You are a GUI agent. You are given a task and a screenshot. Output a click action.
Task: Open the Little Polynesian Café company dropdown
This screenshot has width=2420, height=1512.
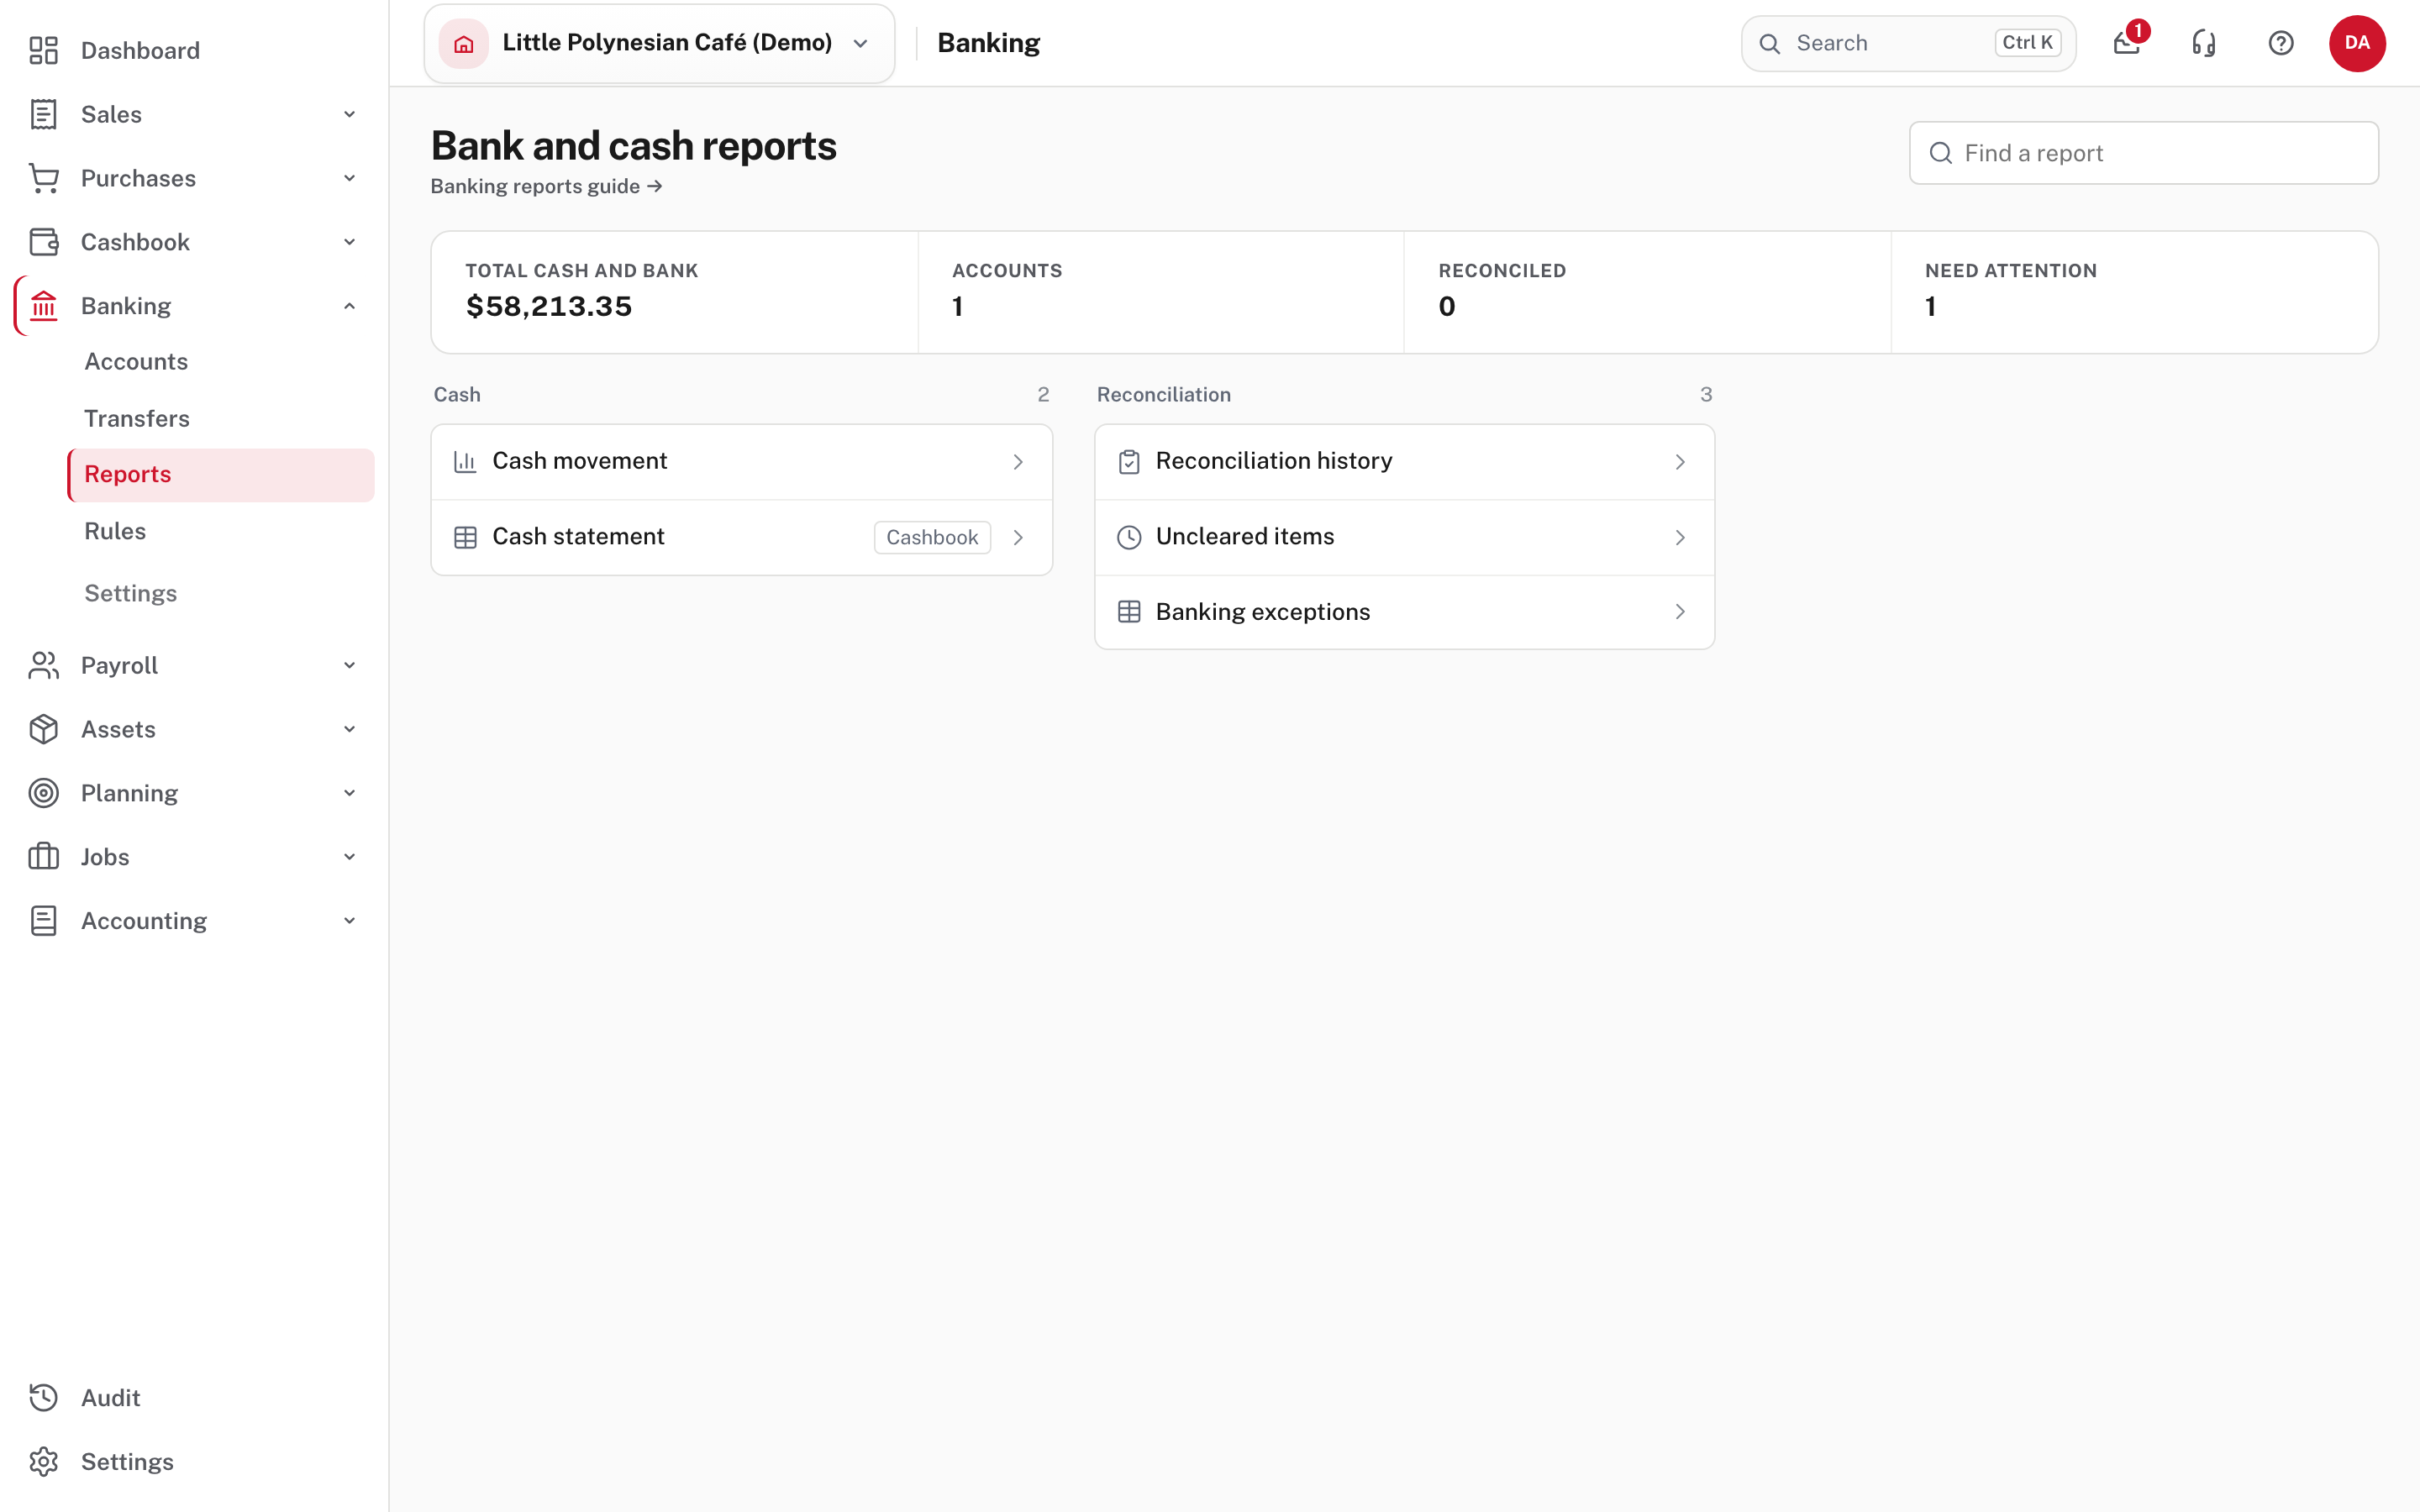pos(659,43)
